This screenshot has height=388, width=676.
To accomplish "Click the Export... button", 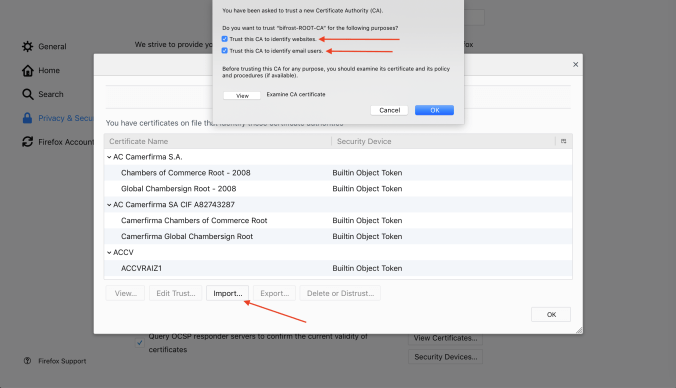I will point(274,293).
